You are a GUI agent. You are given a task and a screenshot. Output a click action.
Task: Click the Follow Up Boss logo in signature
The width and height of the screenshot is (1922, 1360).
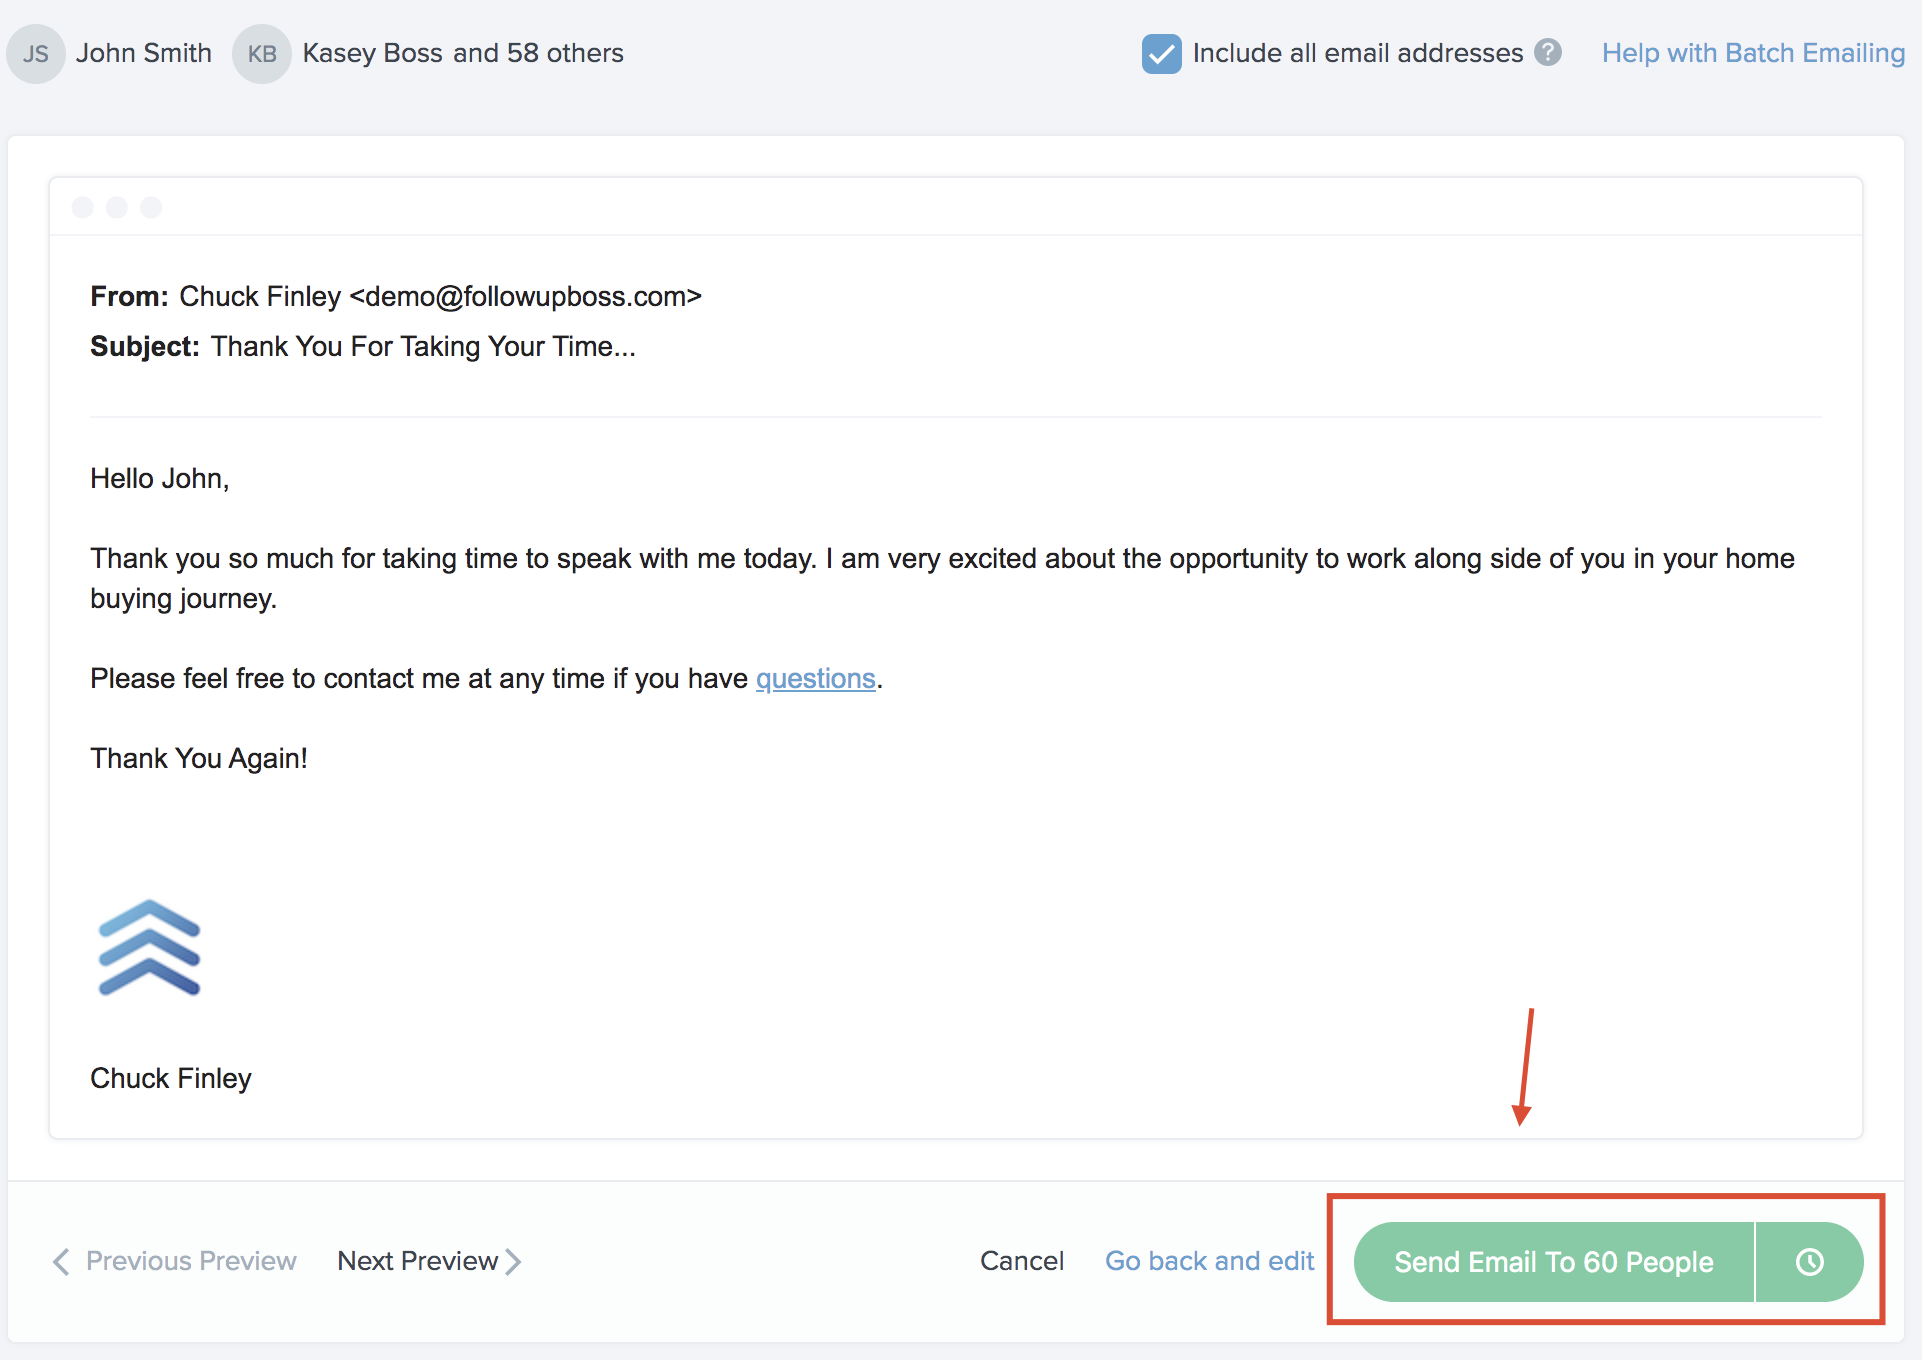coord(149,948)
